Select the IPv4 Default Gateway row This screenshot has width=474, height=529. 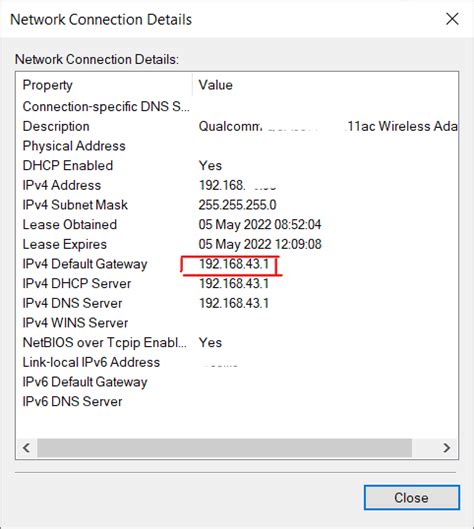237,264
